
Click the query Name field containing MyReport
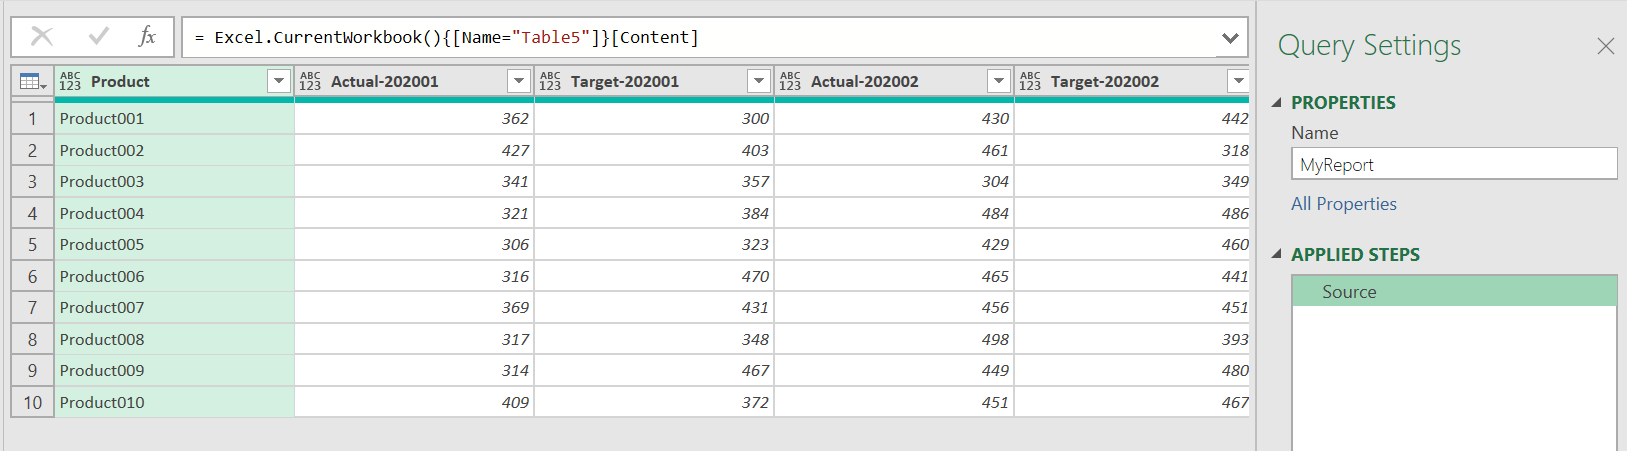click(x=1453, y=165)
